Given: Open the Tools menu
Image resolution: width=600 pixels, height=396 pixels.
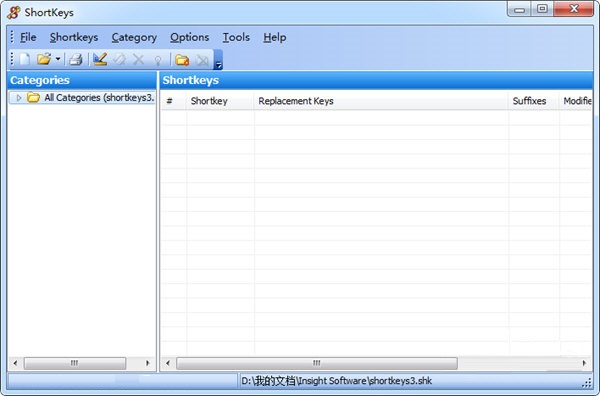Looking at the screenshot, I should (x=236, y=37).
